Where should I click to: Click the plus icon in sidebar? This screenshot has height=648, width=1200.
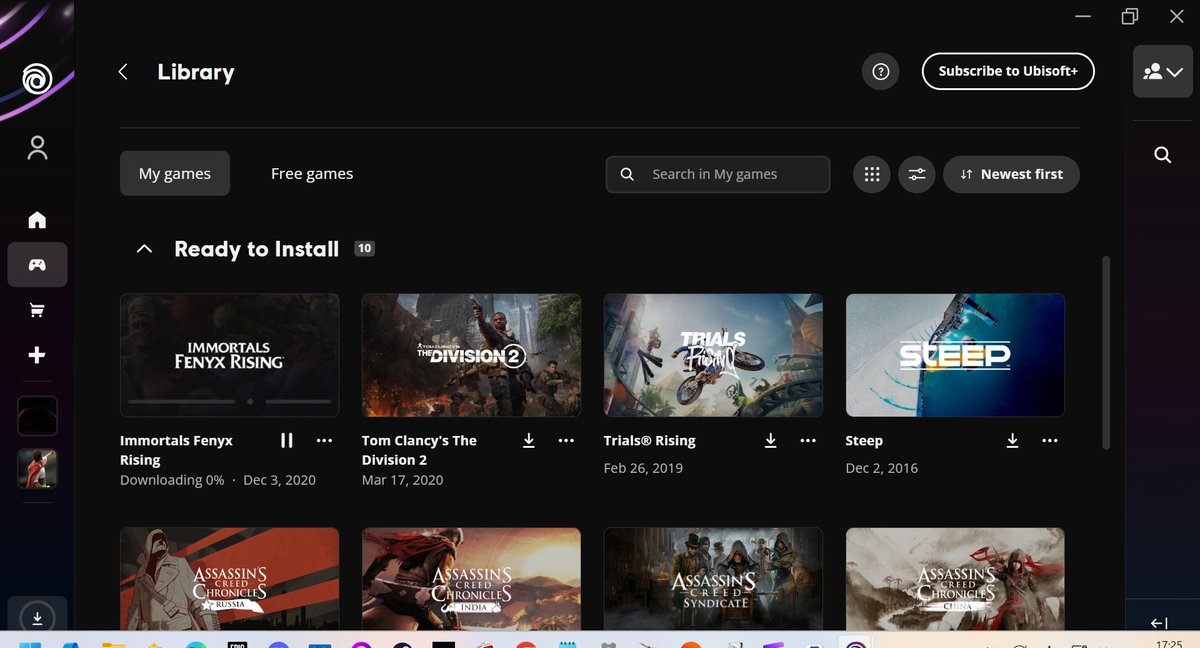(x=37, y=355)
